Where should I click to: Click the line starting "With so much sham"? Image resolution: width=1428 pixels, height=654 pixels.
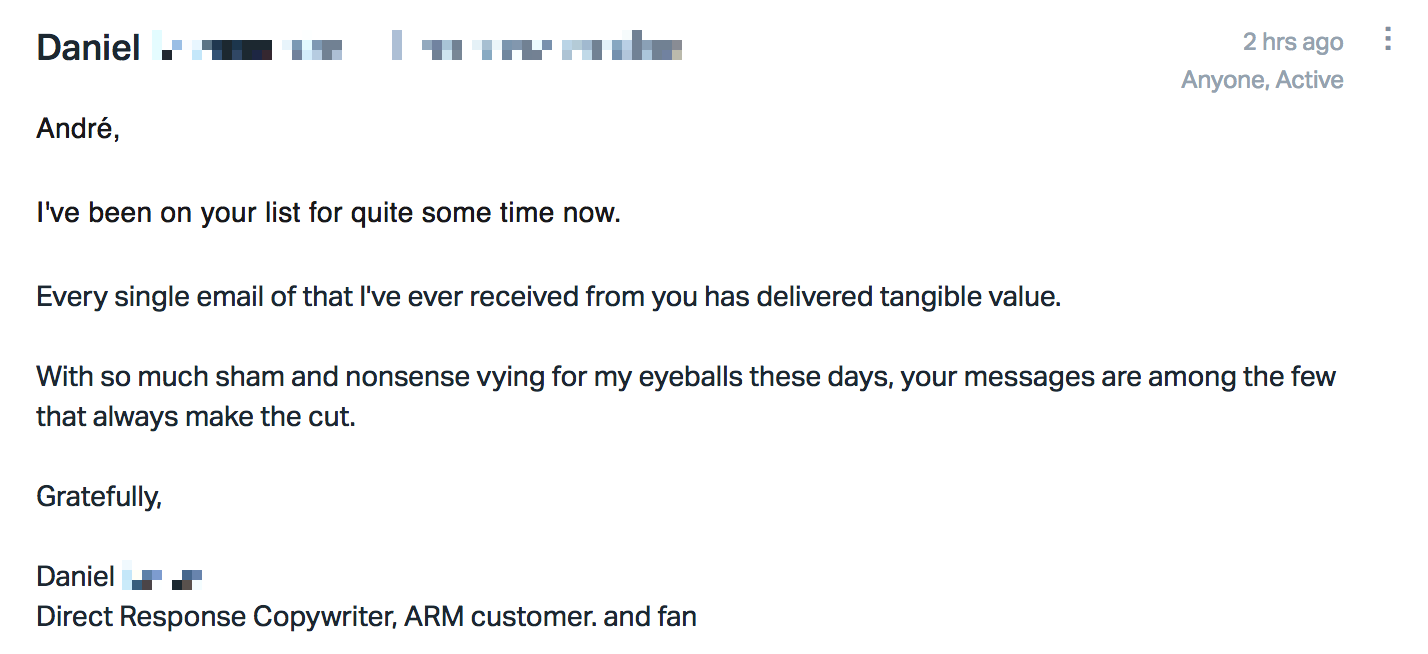686,378
